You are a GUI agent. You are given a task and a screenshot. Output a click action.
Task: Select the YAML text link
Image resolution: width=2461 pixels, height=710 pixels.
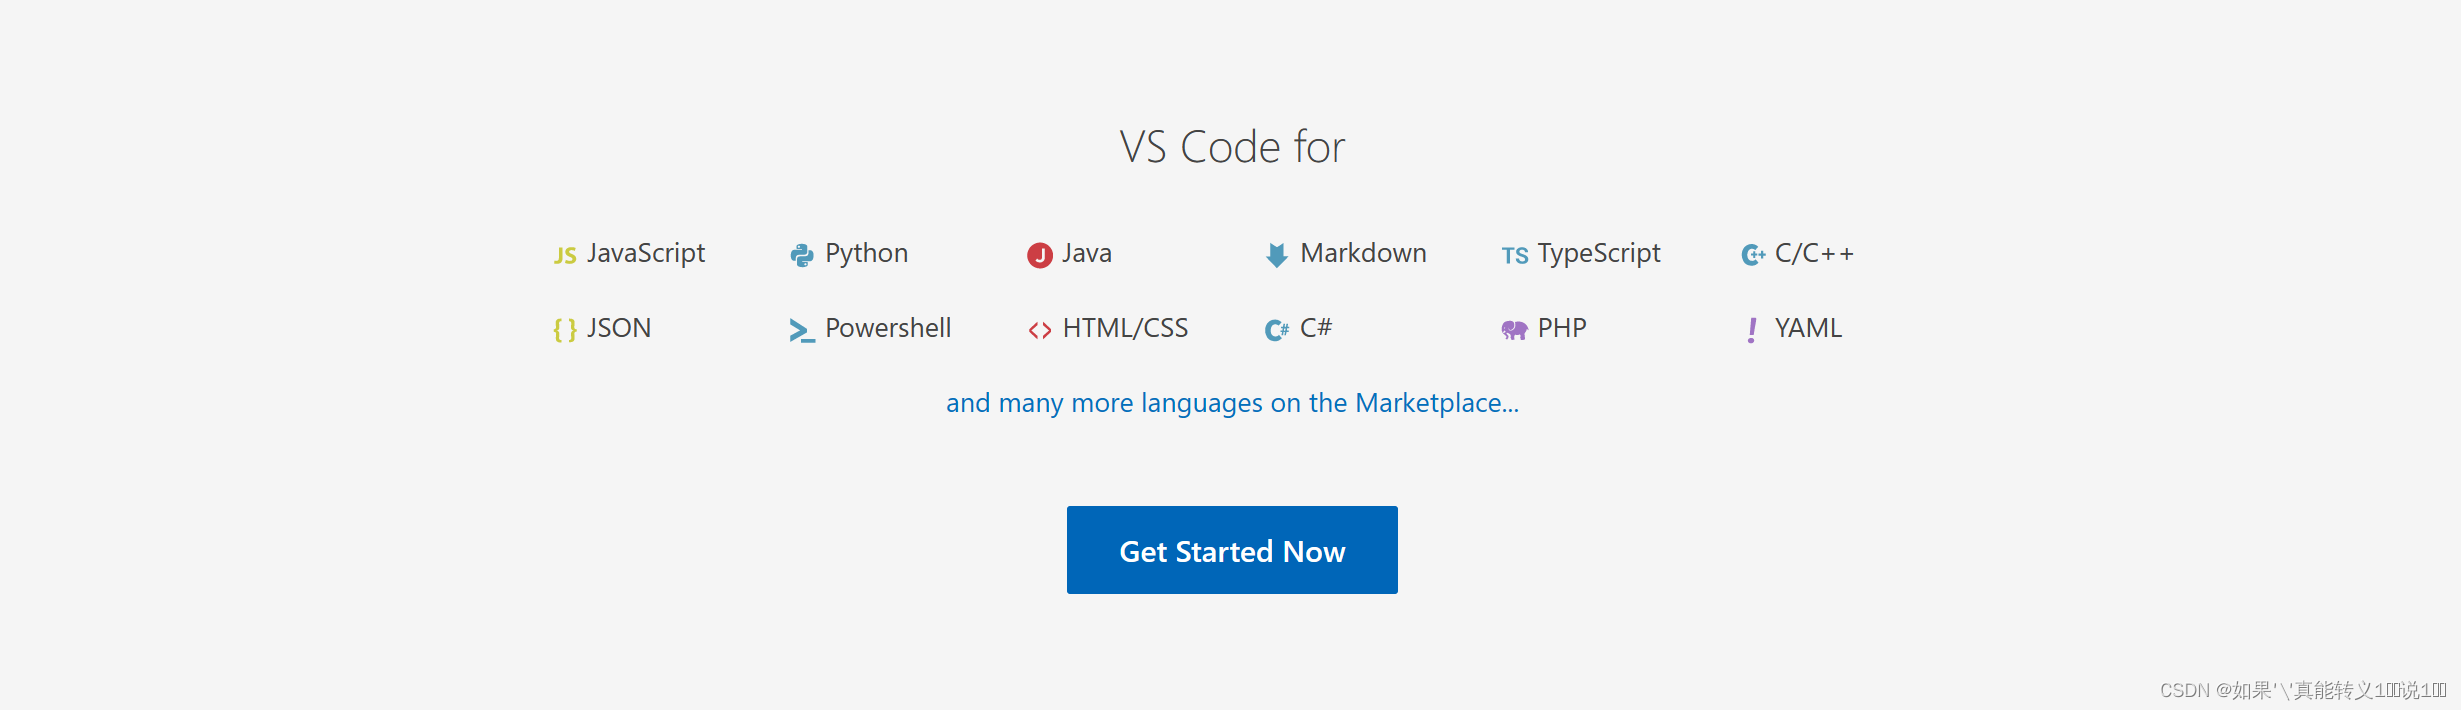(1808, 328)
